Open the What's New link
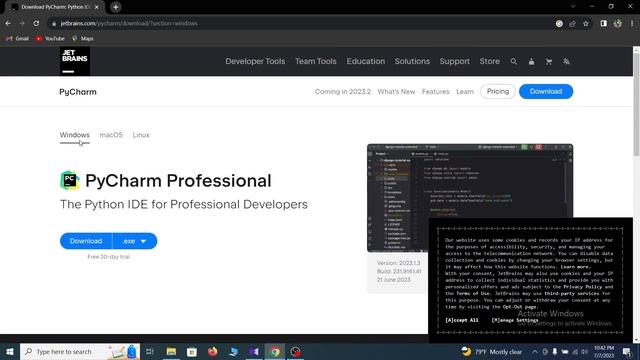Image resolution: width=640 pixels, height=360 pixels. click(x=396, y=91)
